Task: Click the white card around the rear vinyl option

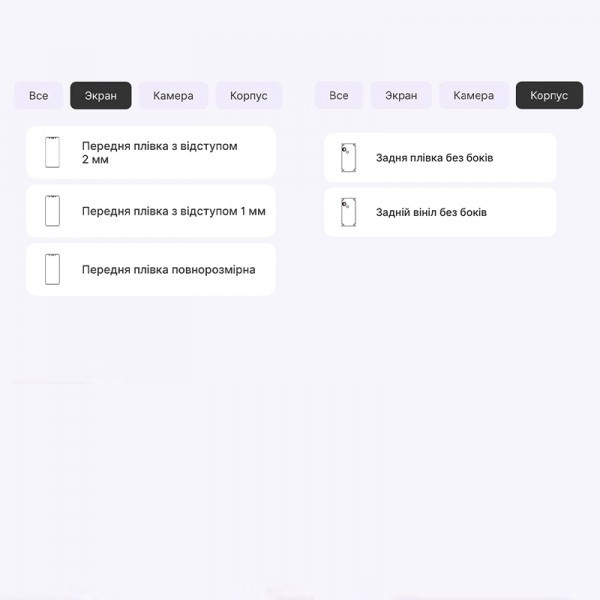Action: [x=440, y=212]
